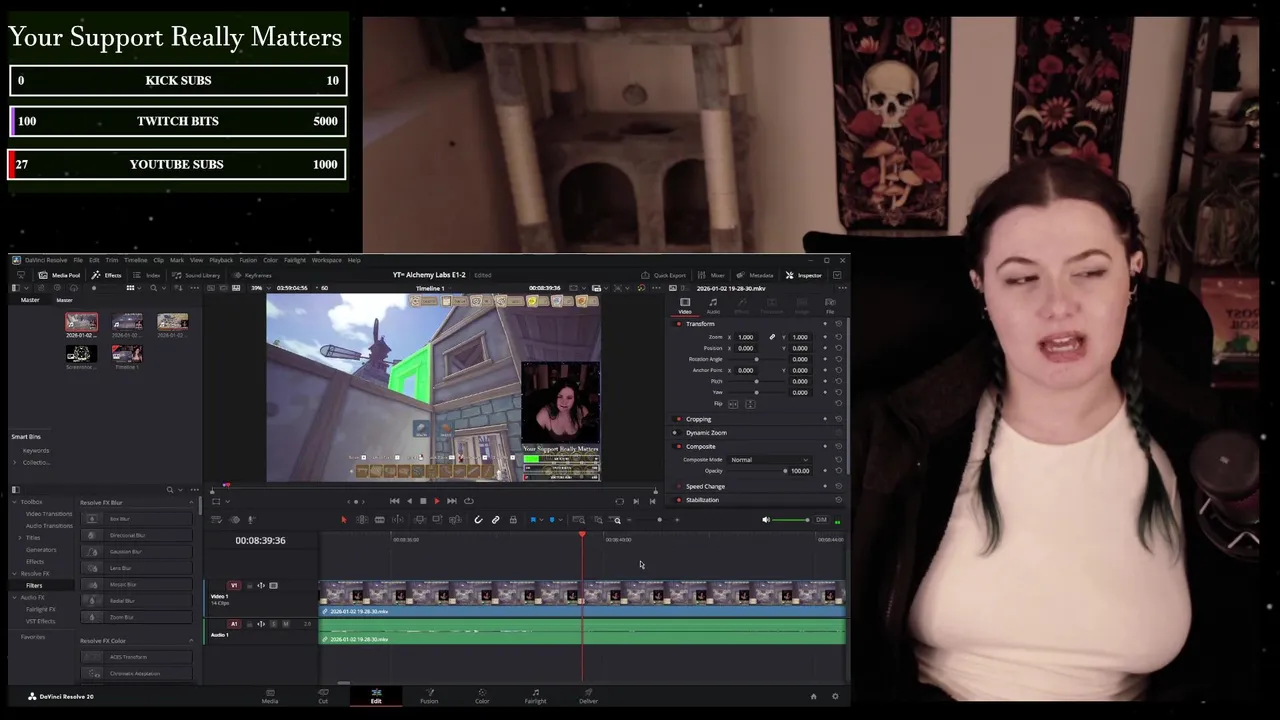This screenshot has width=1280, height=720.
Task: Click the zoom X/Y link chain icon
Action: (772, 337)
